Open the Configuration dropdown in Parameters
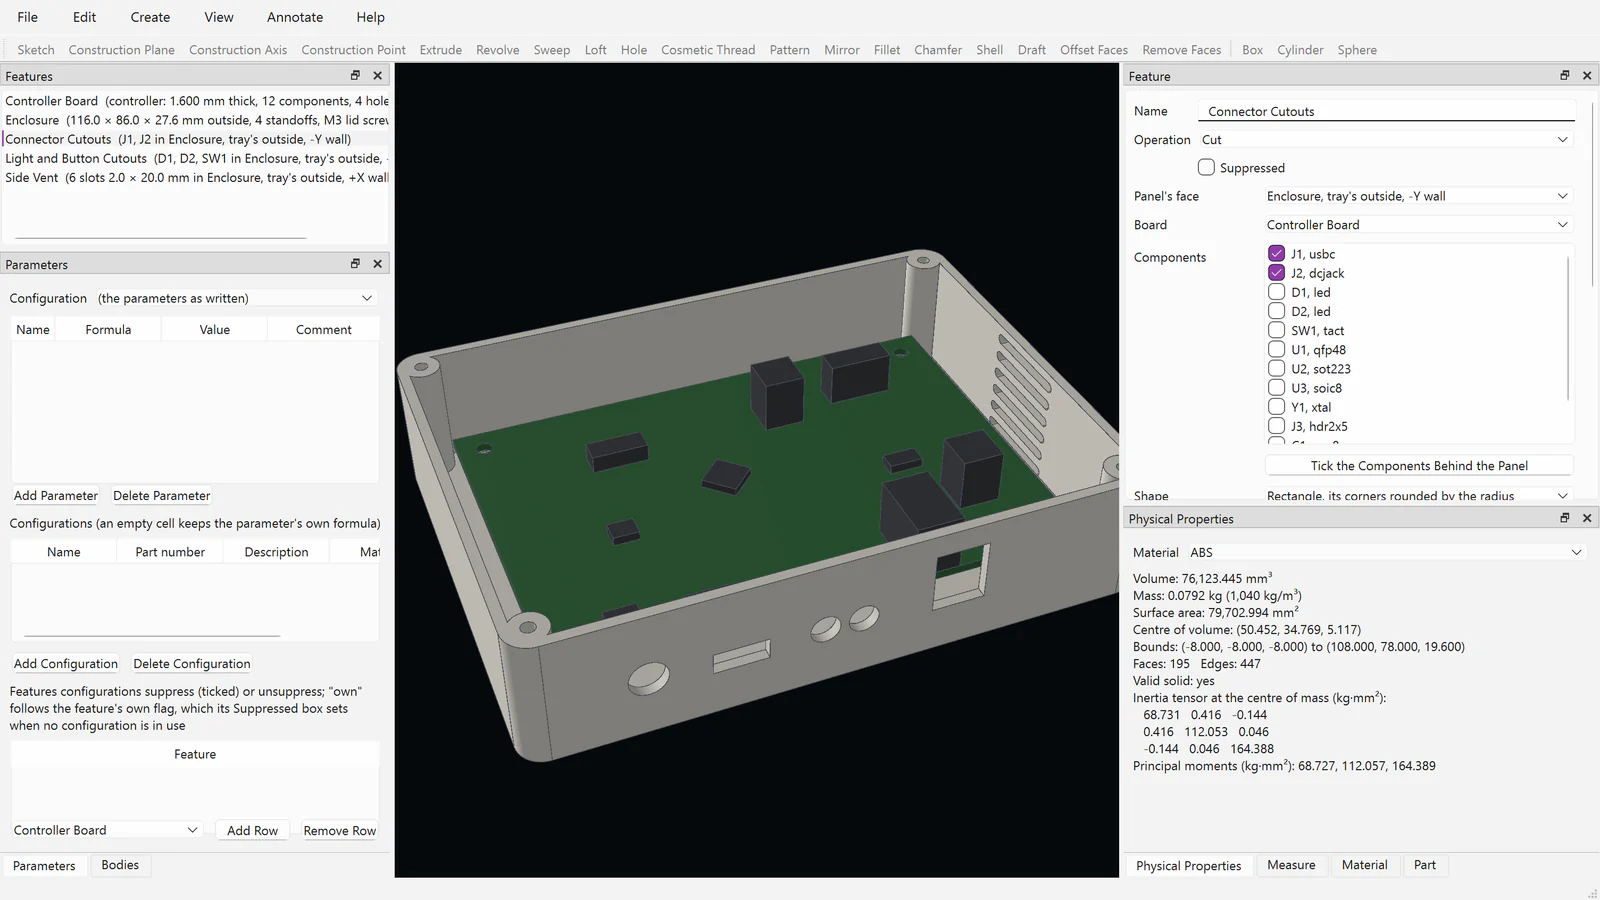Image resolution: width=1600 pixels, height=900 pixels. (x=236, y=298)
